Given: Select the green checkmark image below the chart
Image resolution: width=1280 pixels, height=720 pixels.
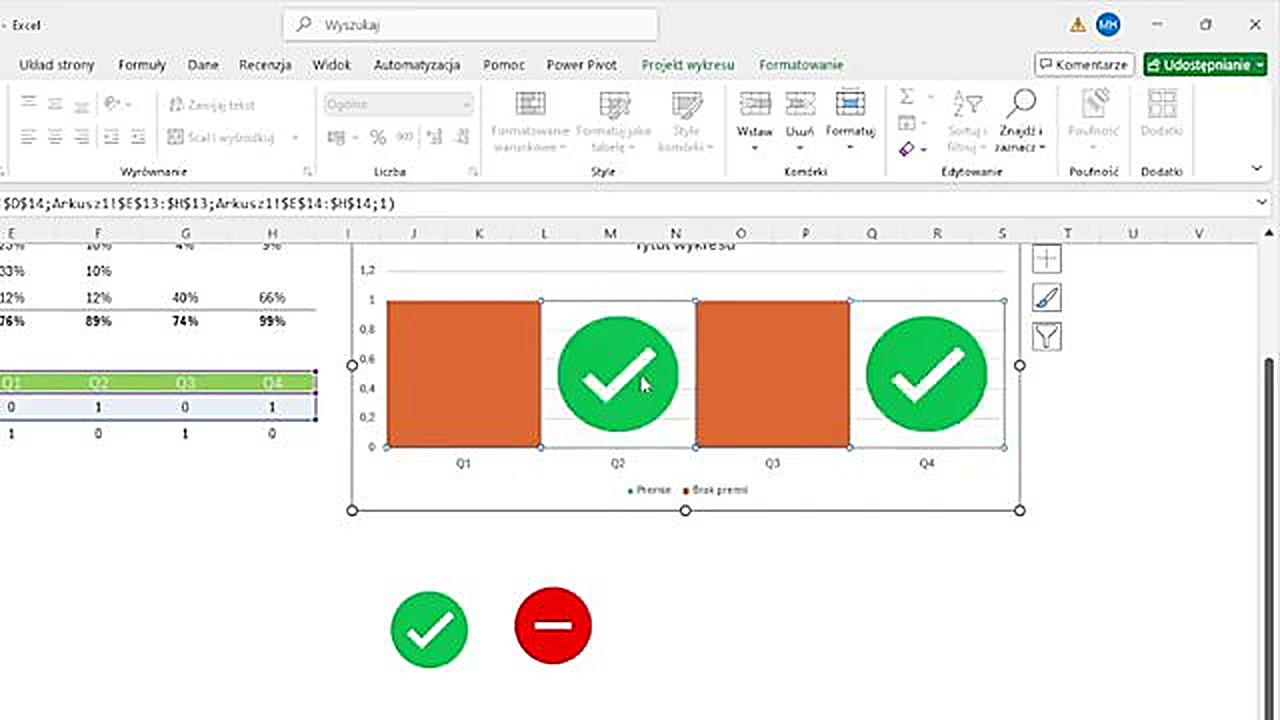Looking at the screenshot, I should 429,629.
